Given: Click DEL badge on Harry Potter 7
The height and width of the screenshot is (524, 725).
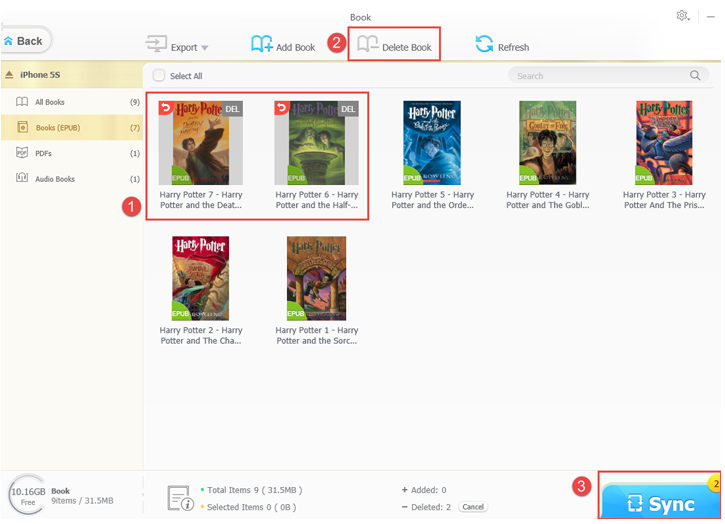Looking at the screenshot, I should (x=232, y=109).
